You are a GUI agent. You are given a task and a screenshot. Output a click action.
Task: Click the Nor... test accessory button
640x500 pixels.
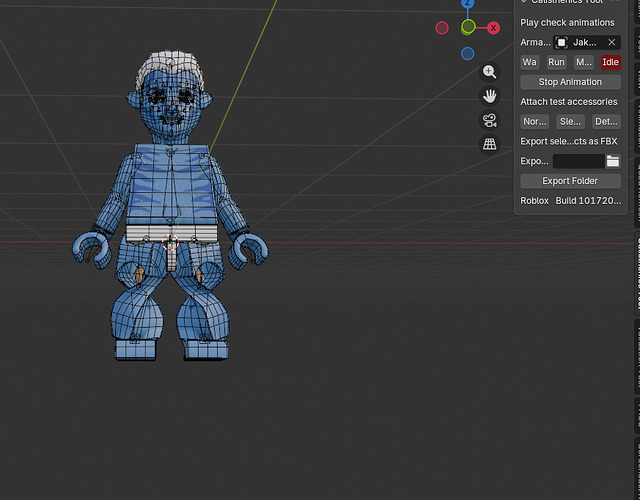click(535, 122)
